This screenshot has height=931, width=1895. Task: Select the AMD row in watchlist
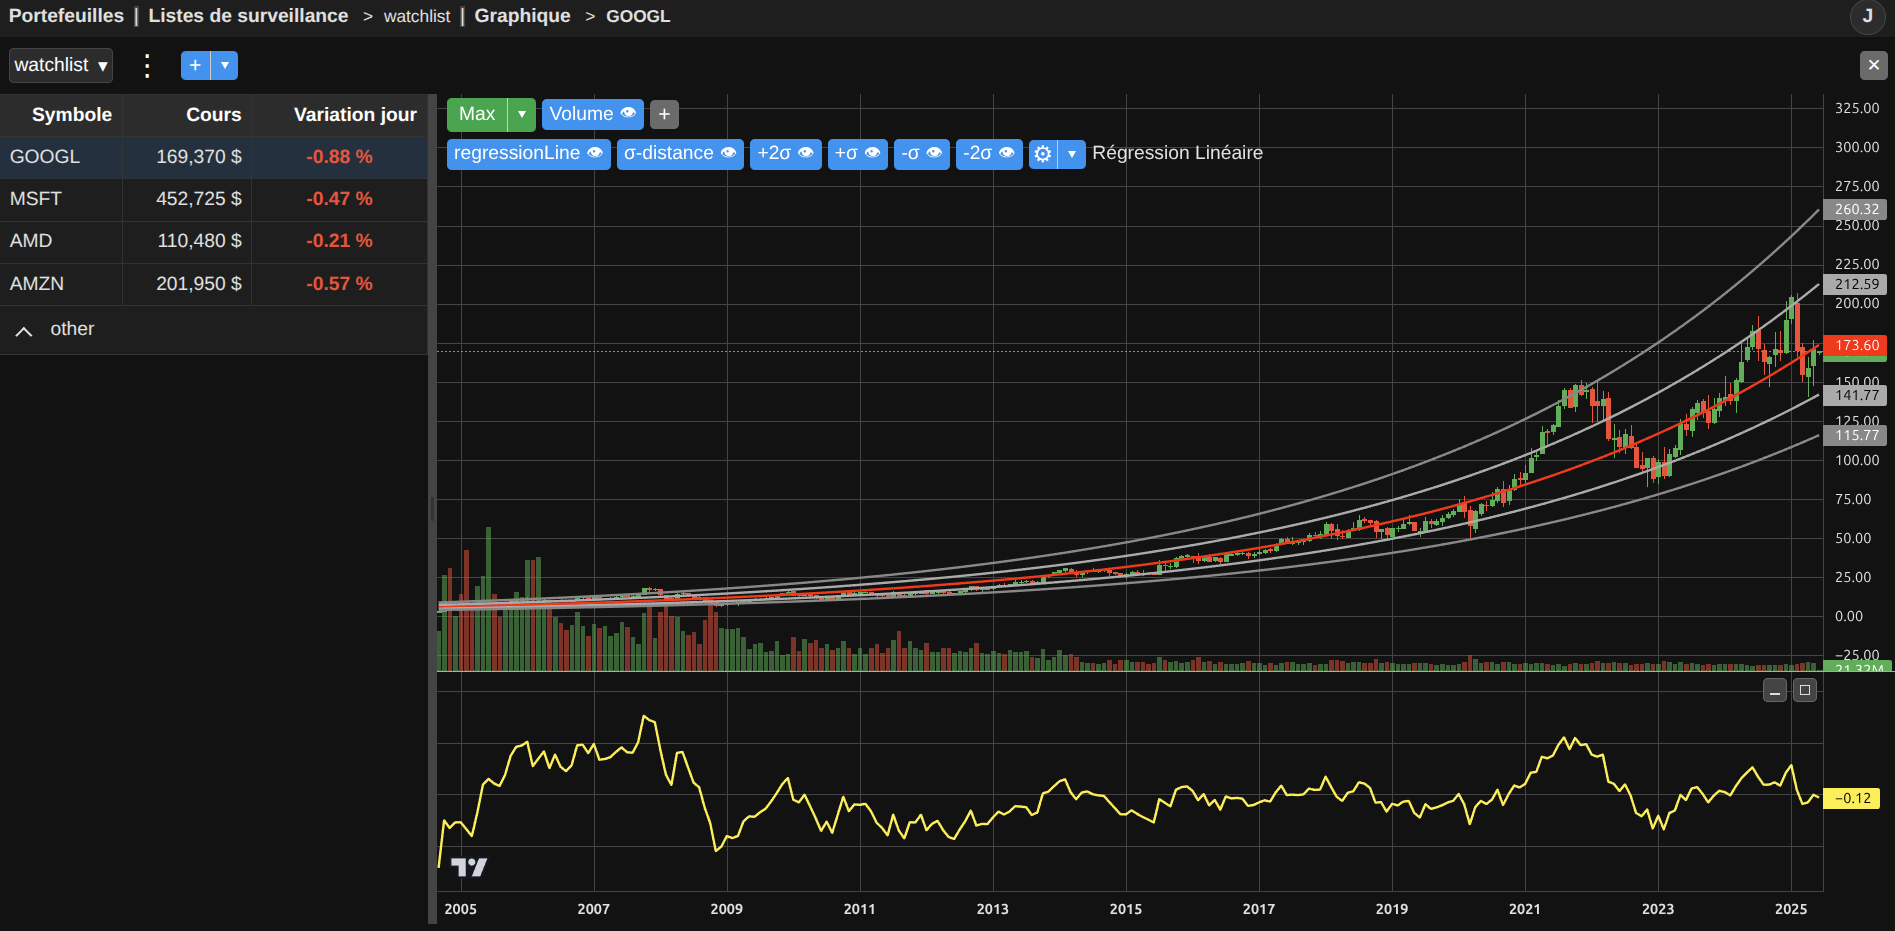click(x=214, y=241)
